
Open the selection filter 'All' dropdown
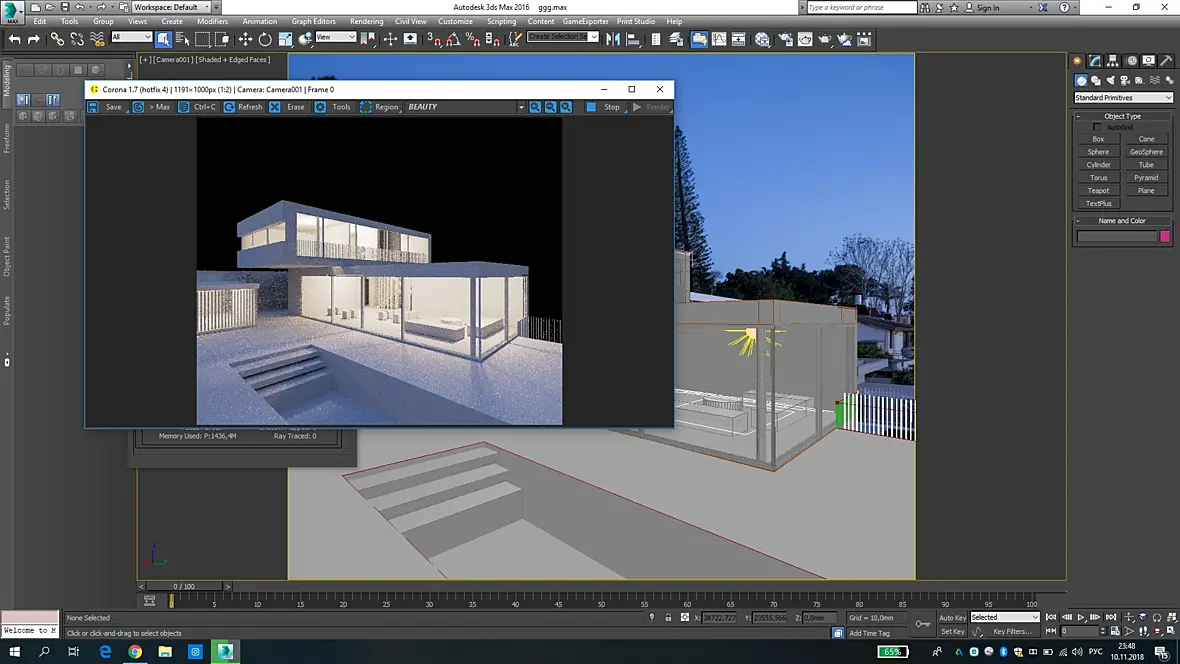pos(132,37)
